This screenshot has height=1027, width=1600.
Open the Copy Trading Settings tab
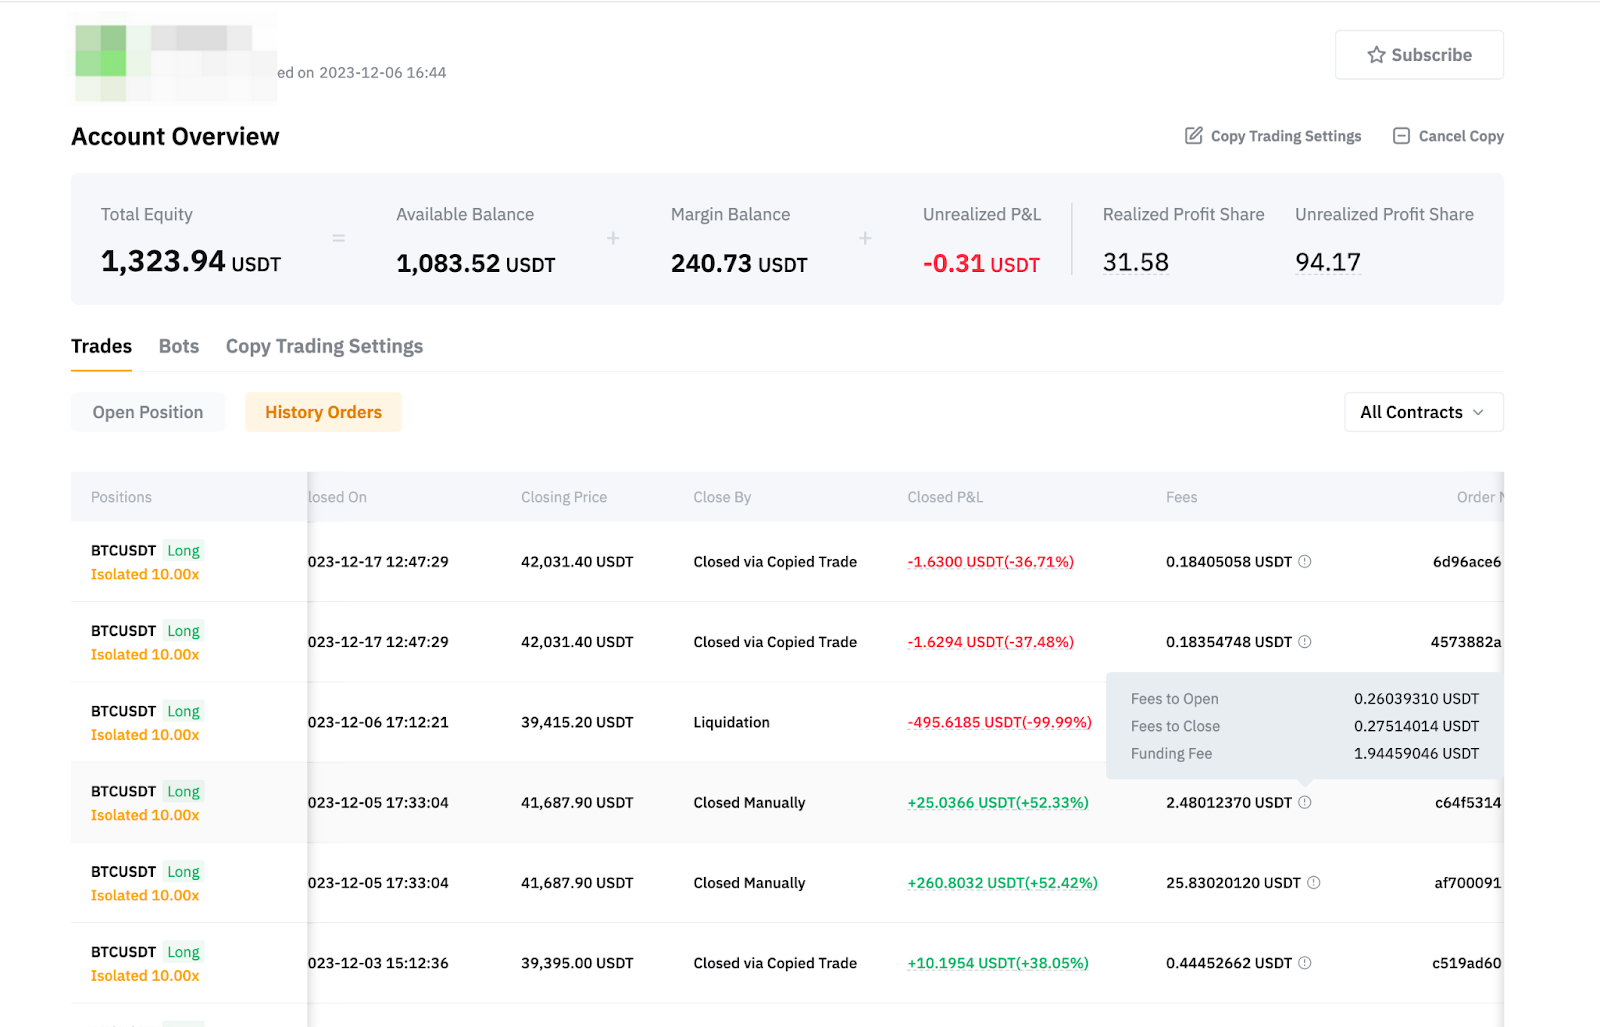point(324,346)
